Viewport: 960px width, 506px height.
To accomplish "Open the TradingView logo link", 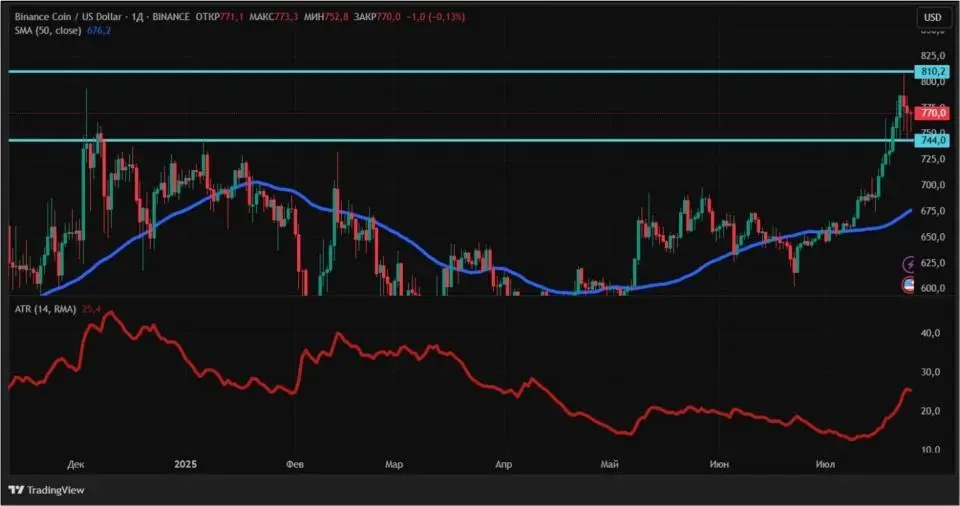I will click(x=47, y=489).
